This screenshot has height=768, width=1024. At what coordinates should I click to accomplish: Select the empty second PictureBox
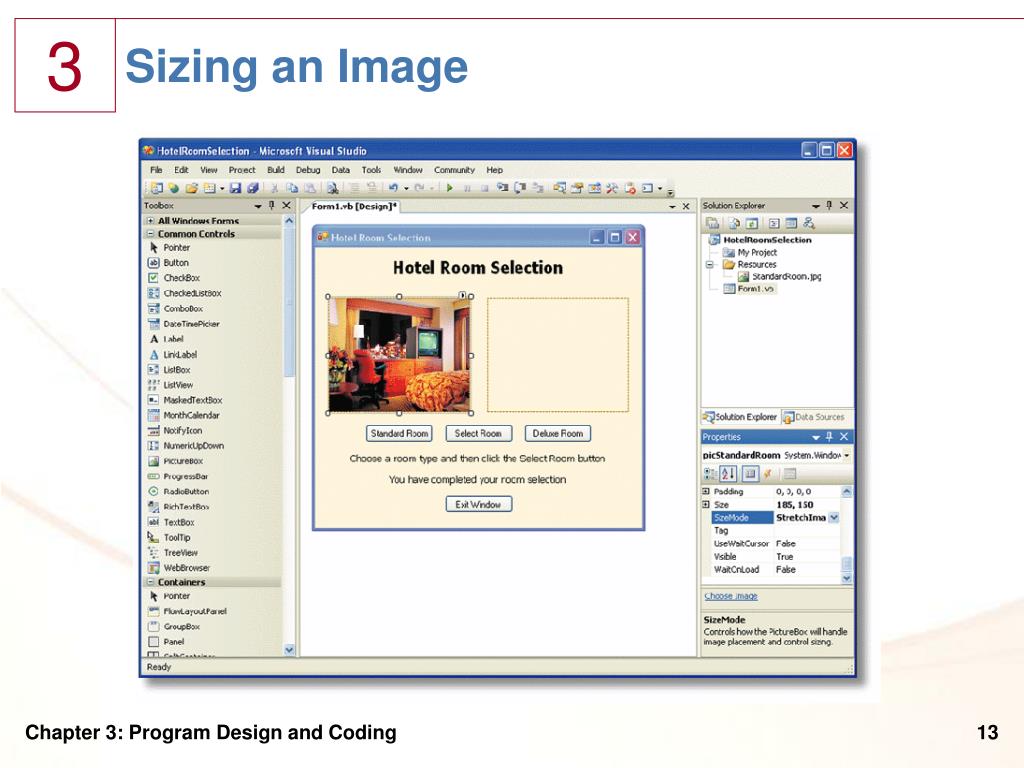click(x=558, y=355)
